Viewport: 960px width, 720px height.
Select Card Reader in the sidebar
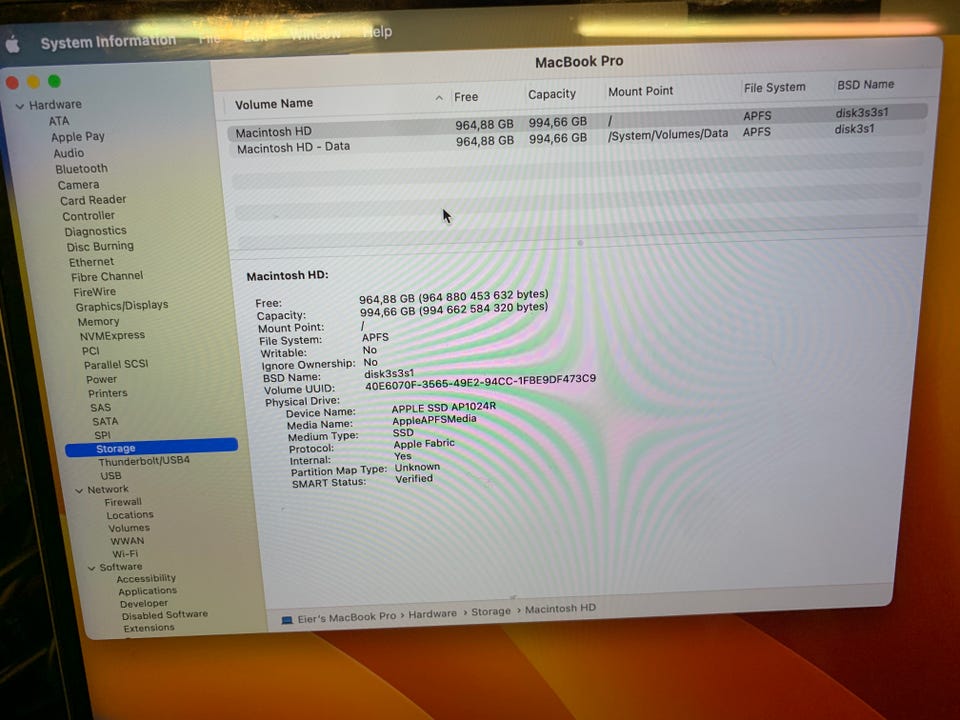coord(93,200)
